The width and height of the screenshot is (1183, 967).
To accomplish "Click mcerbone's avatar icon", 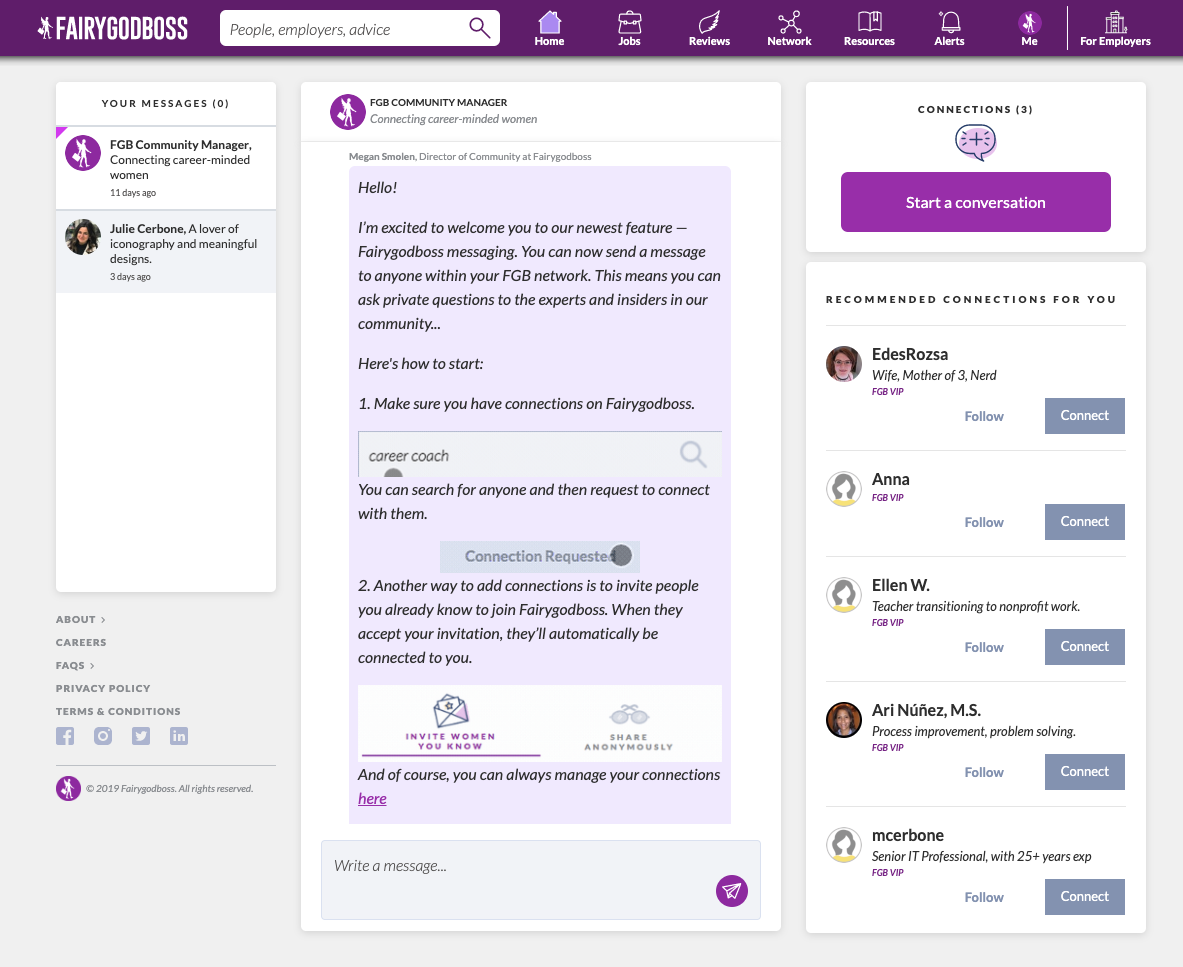I will click(x=843, y=845).
